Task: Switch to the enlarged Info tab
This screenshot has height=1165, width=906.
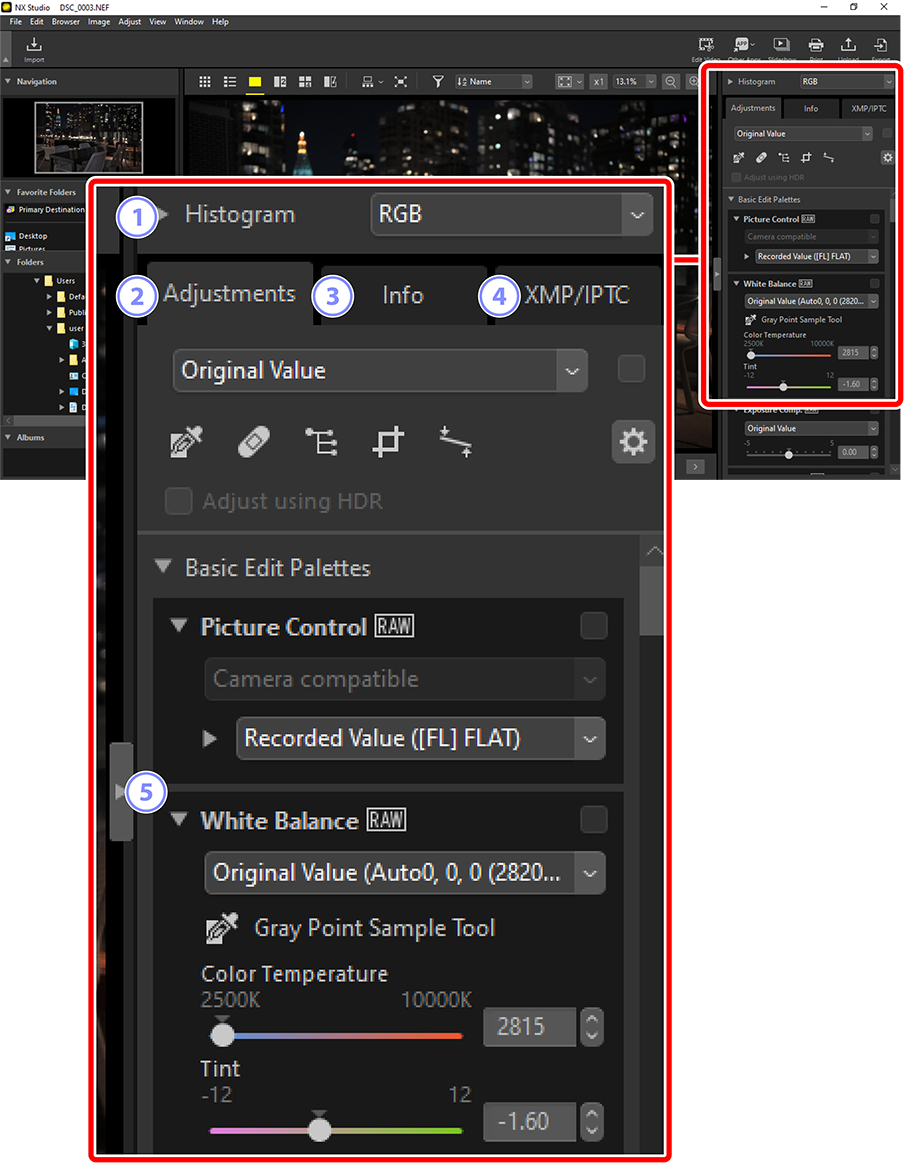Action: click(x=403, y=295)
